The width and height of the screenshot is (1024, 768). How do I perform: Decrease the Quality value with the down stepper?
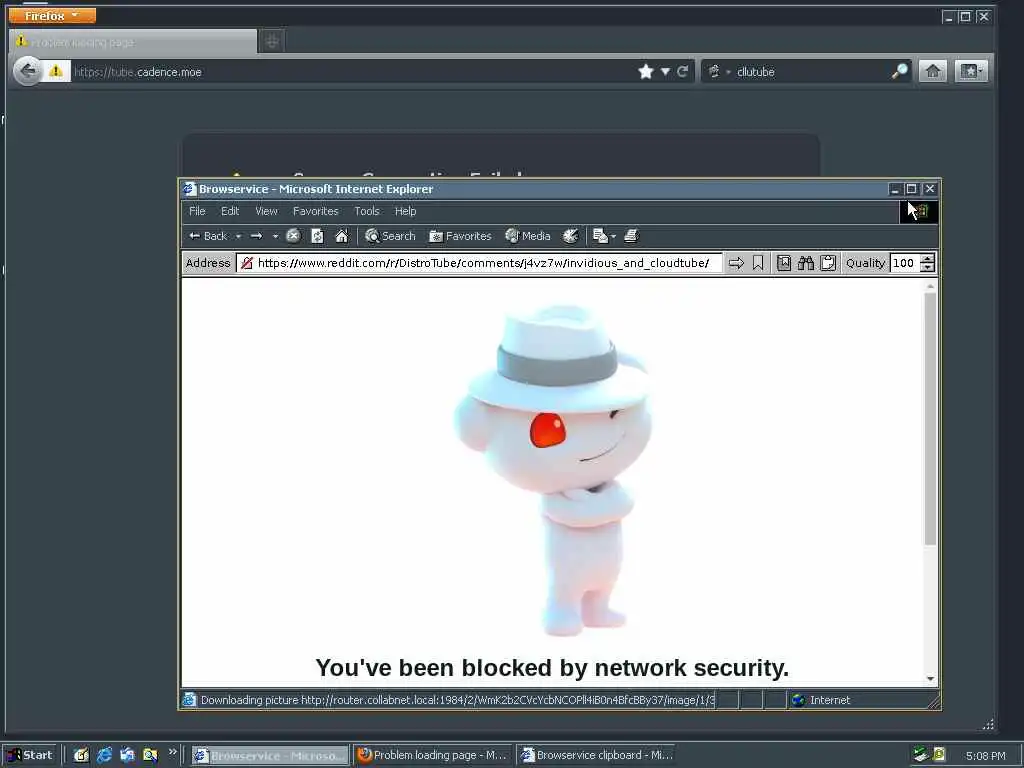point(927,267)
